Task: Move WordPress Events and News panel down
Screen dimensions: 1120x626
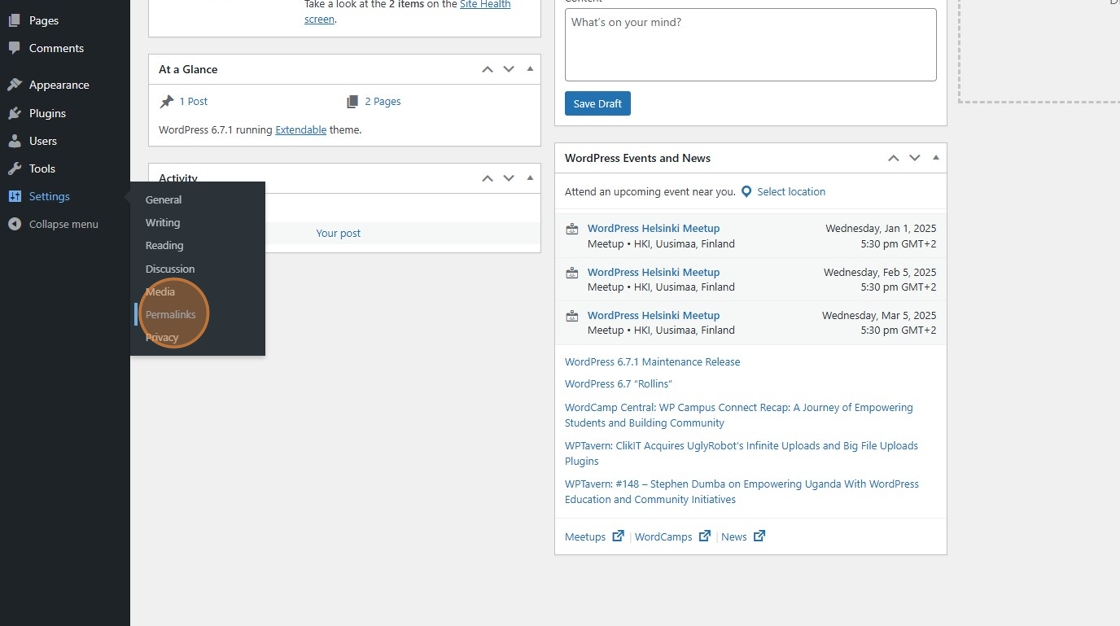Action: click(x=915, y=158)
